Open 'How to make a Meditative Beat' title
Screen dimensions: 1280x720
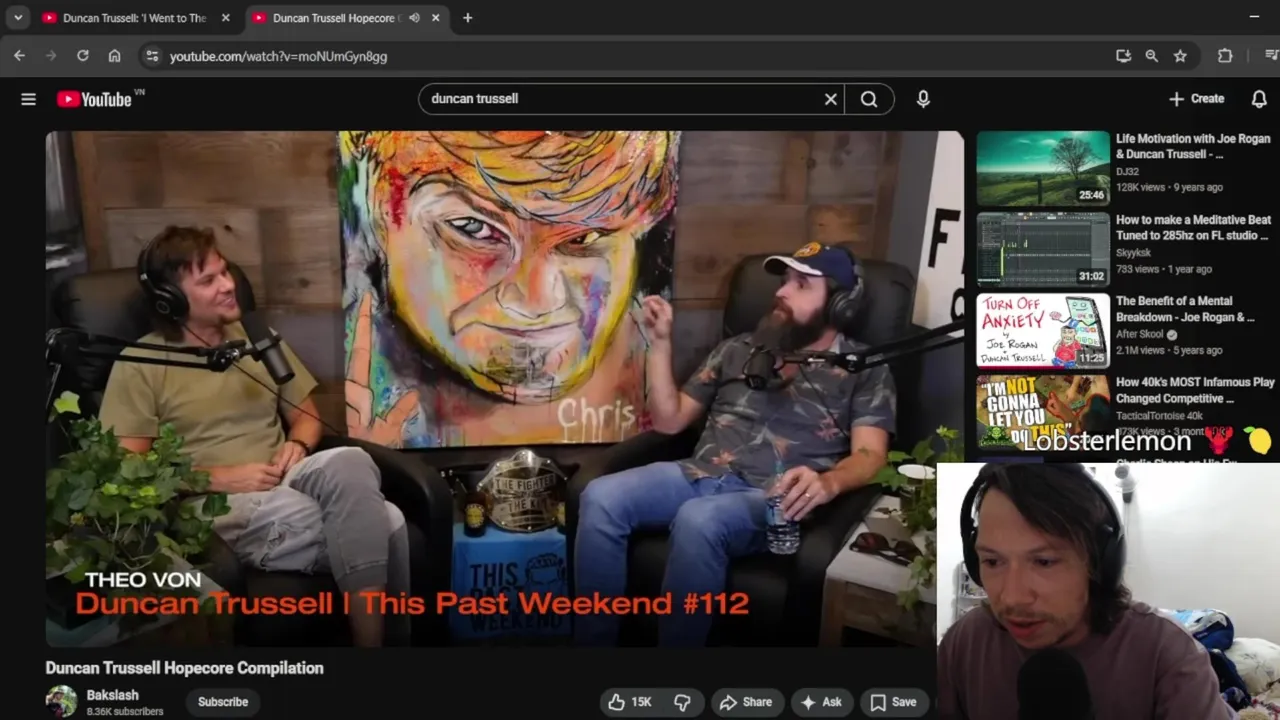1193,228
